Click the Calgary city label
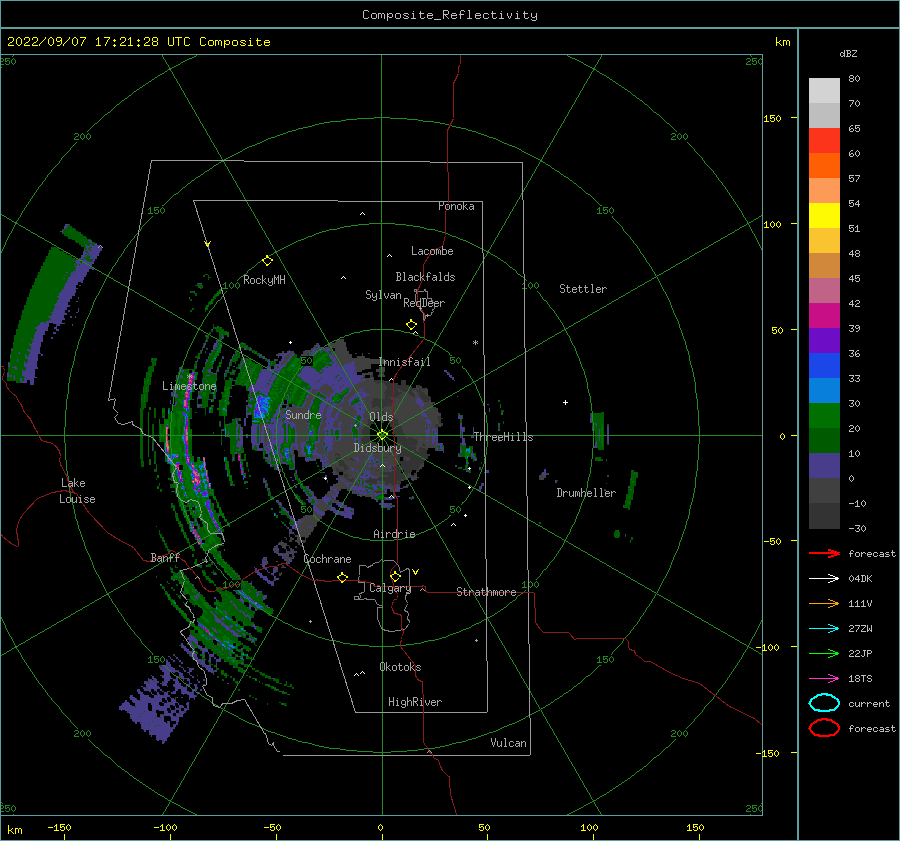Screen dimensions: 900x841 click(390, 588)
